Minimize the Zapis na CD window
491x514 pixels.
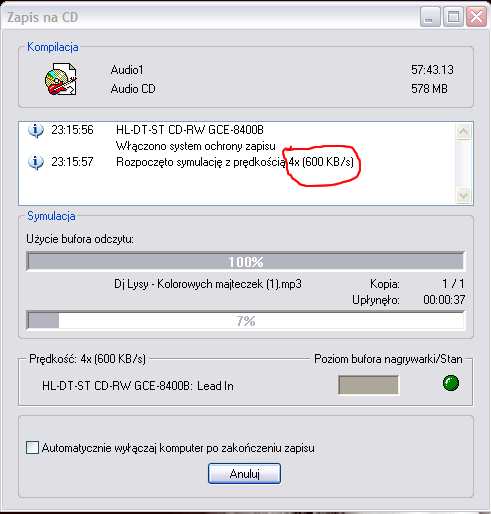click(430, 17)
